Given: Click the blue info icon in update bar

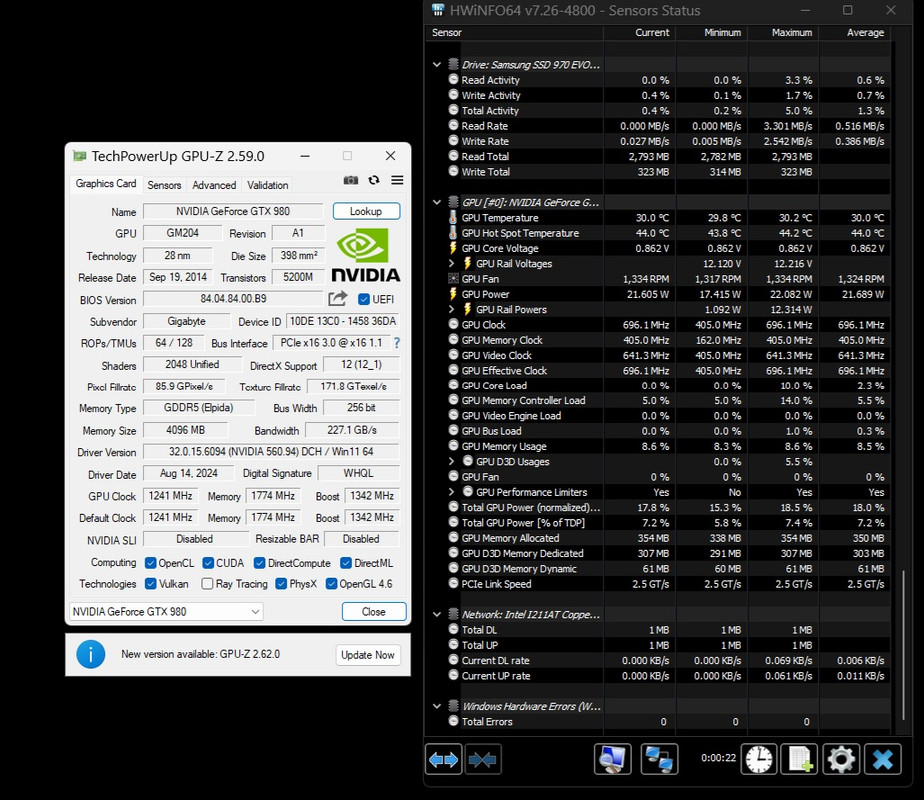Looking at the screenshot, I should tap(91, 654).
